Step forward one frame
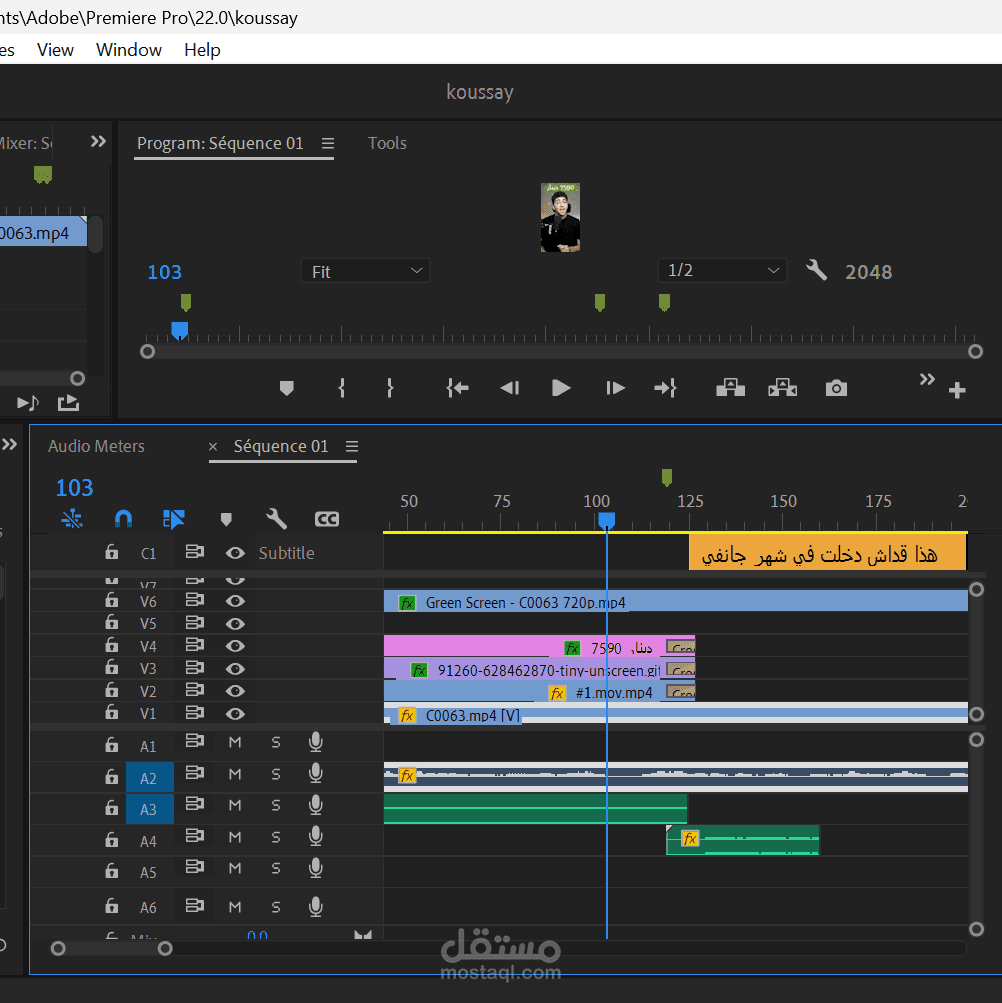1002x1003 pixels. click(x=615, y=388)
